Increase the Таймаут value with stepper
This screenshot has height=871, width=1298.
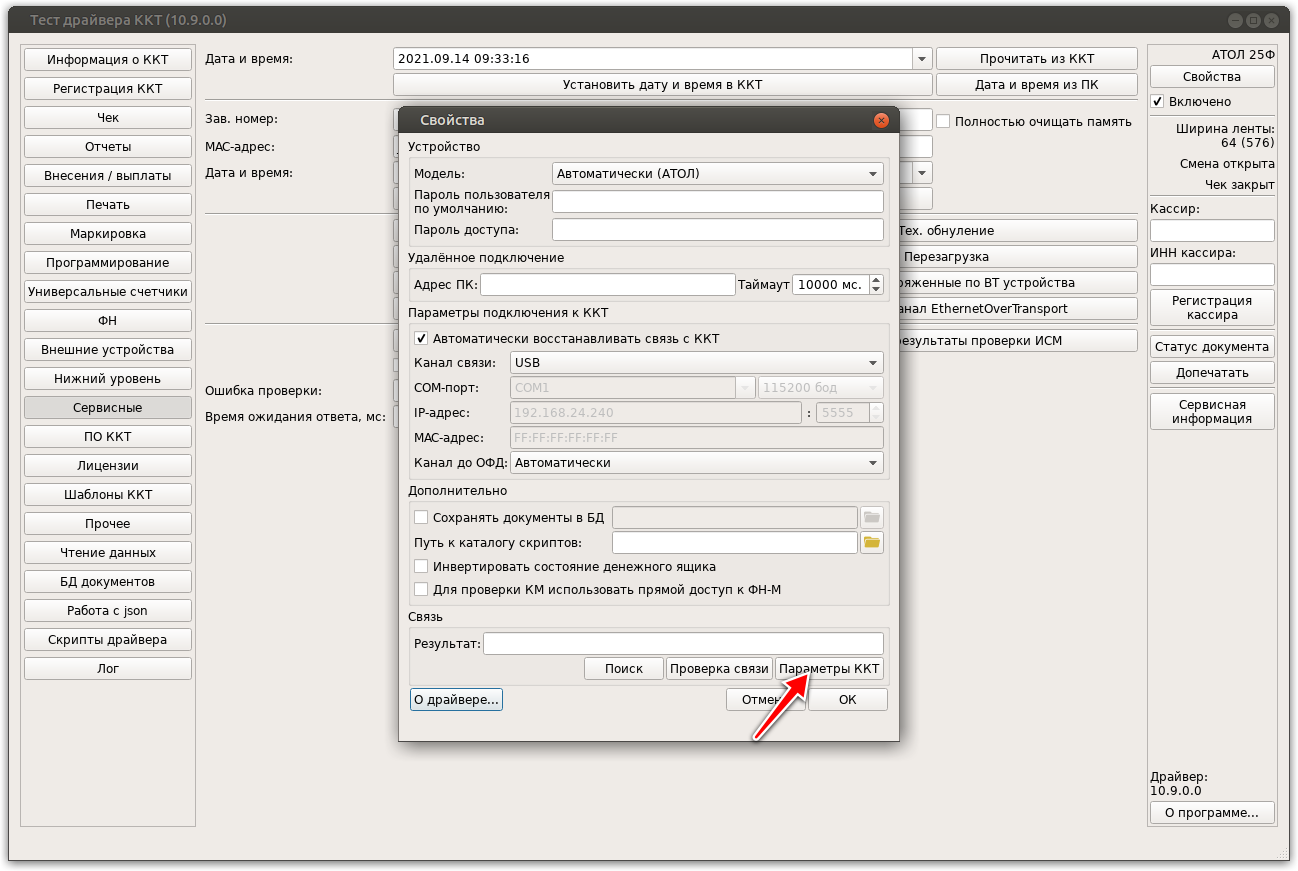pyautogui.click(x=876, y=279)
